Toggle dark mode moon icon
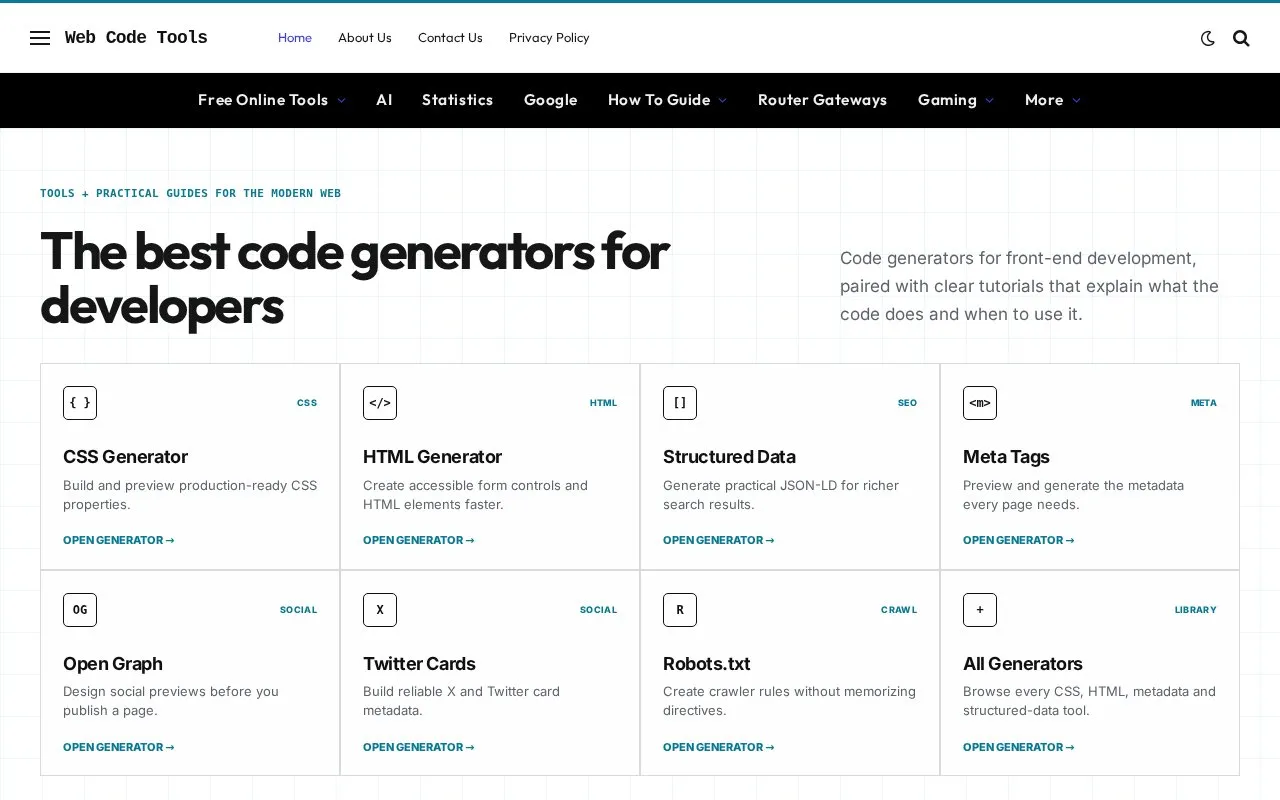Image resolution: width=1280 pixels, height=800 pixels. 1208,38
